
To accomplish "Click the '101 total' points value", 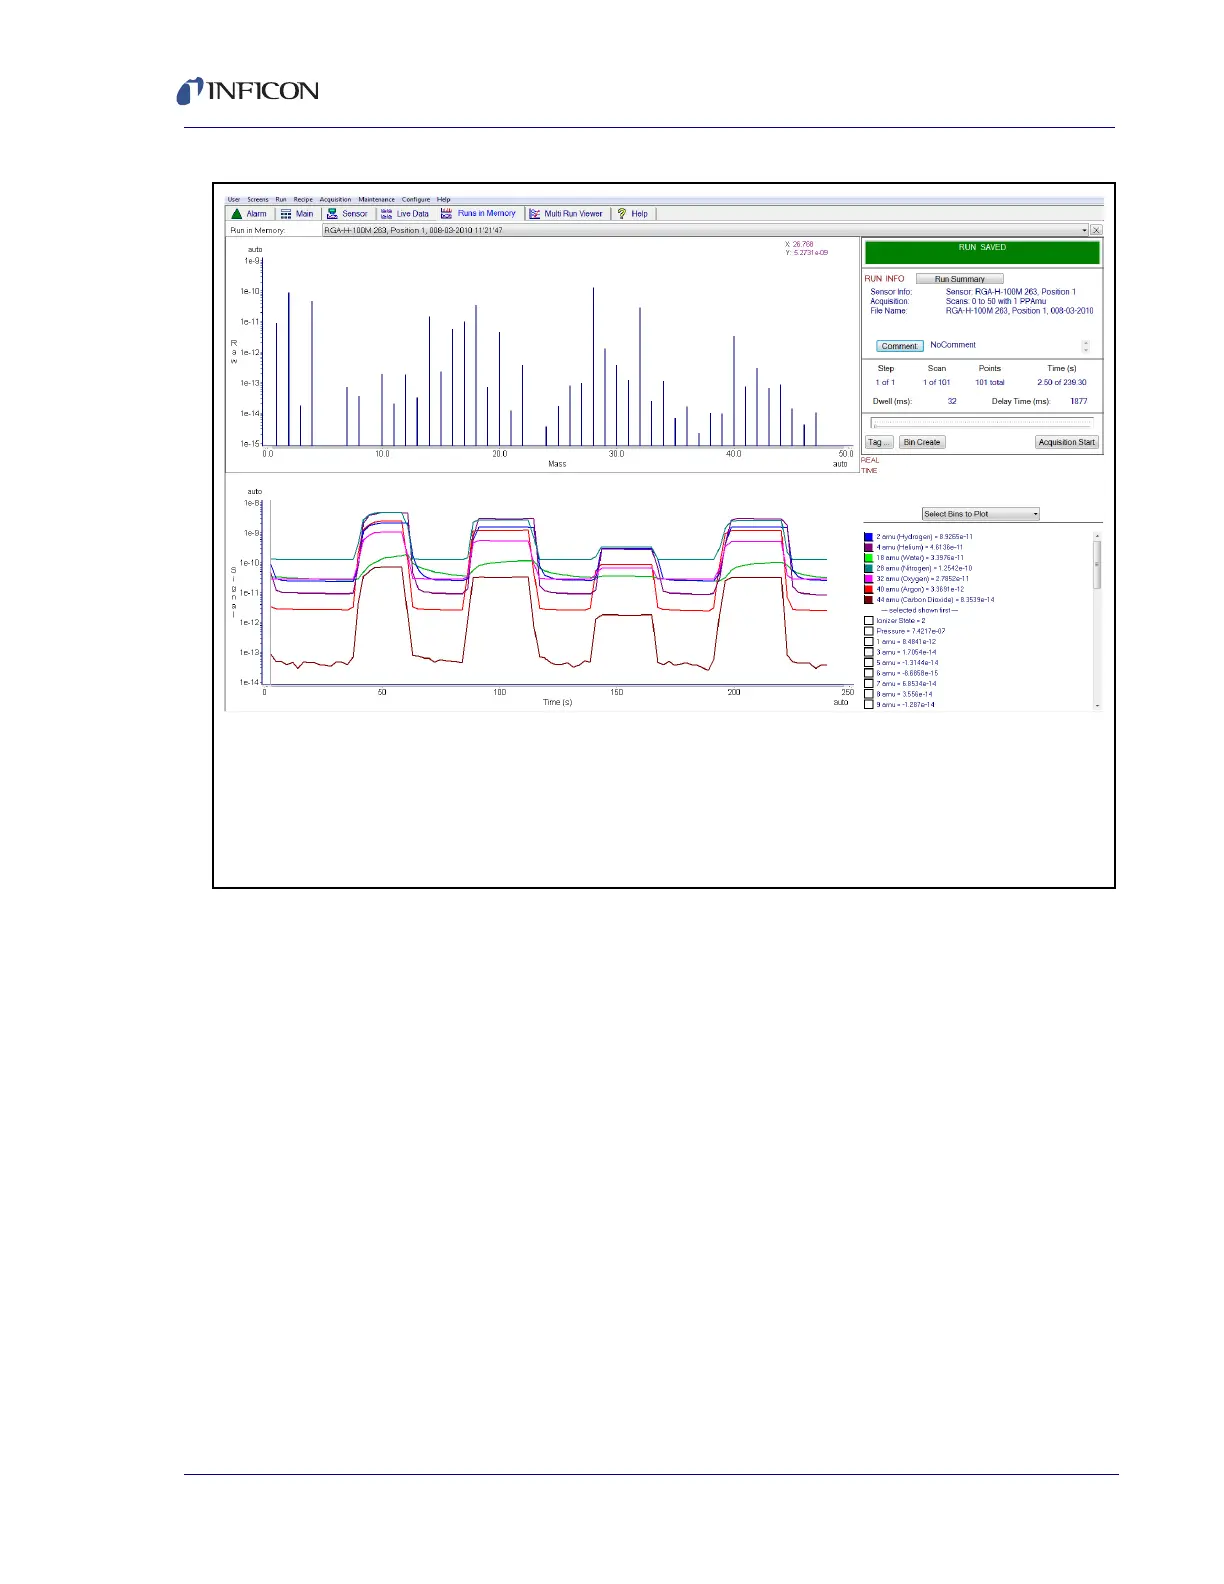I will pos(990,382).
